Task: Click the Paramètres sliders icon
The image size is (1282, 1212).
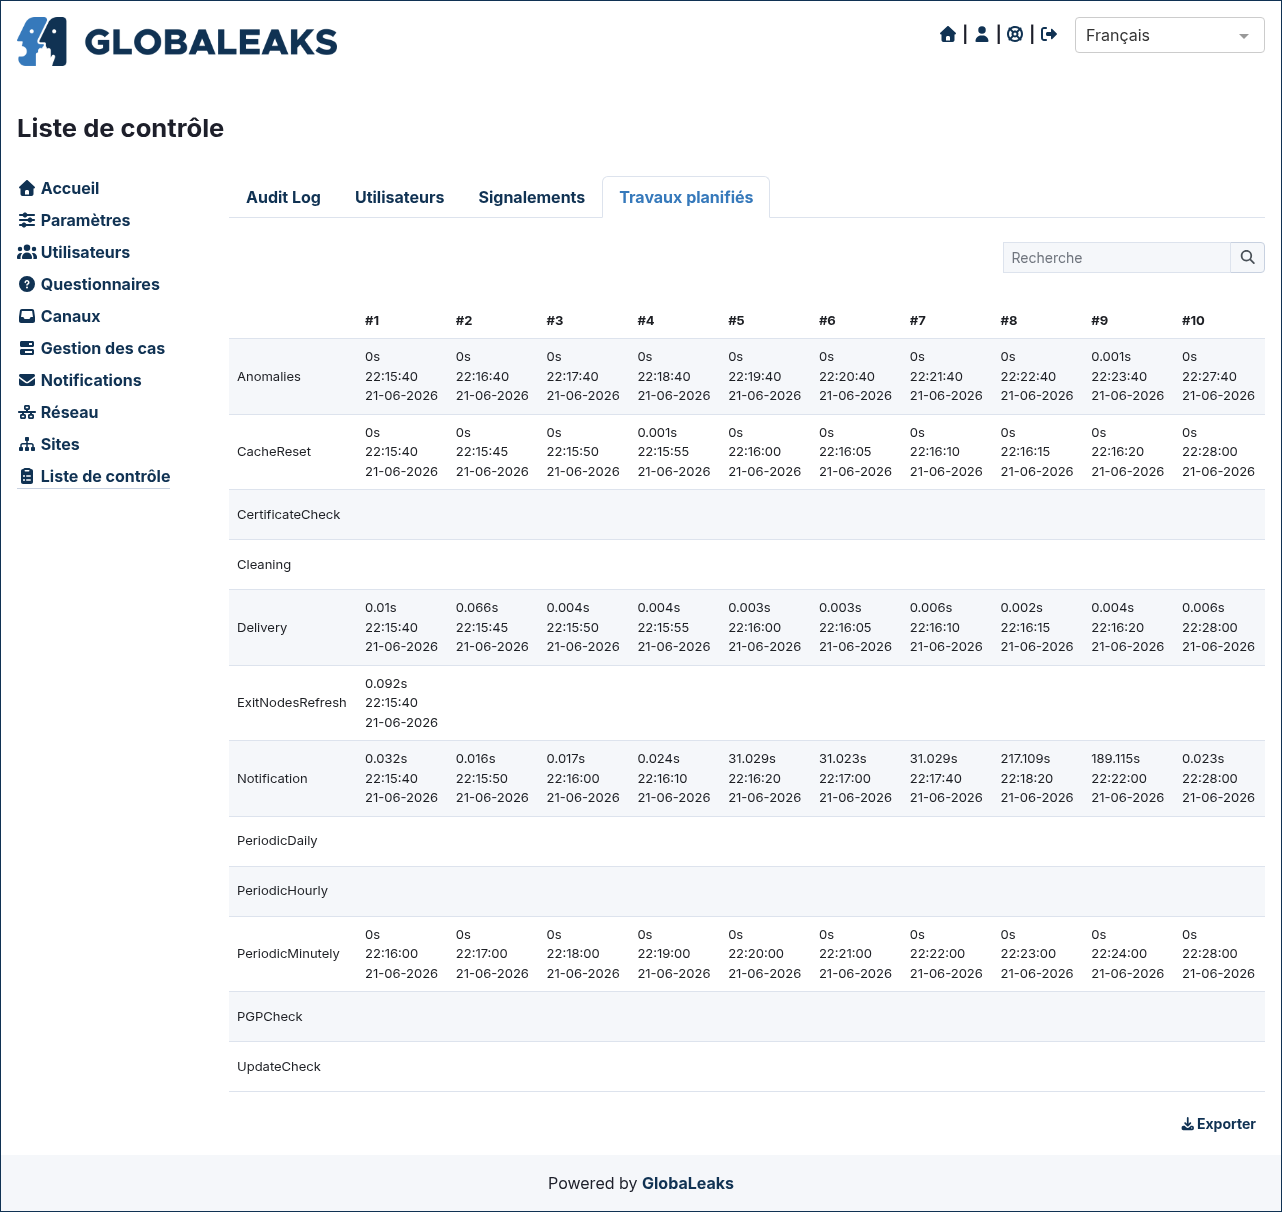Action: [27, 220]
